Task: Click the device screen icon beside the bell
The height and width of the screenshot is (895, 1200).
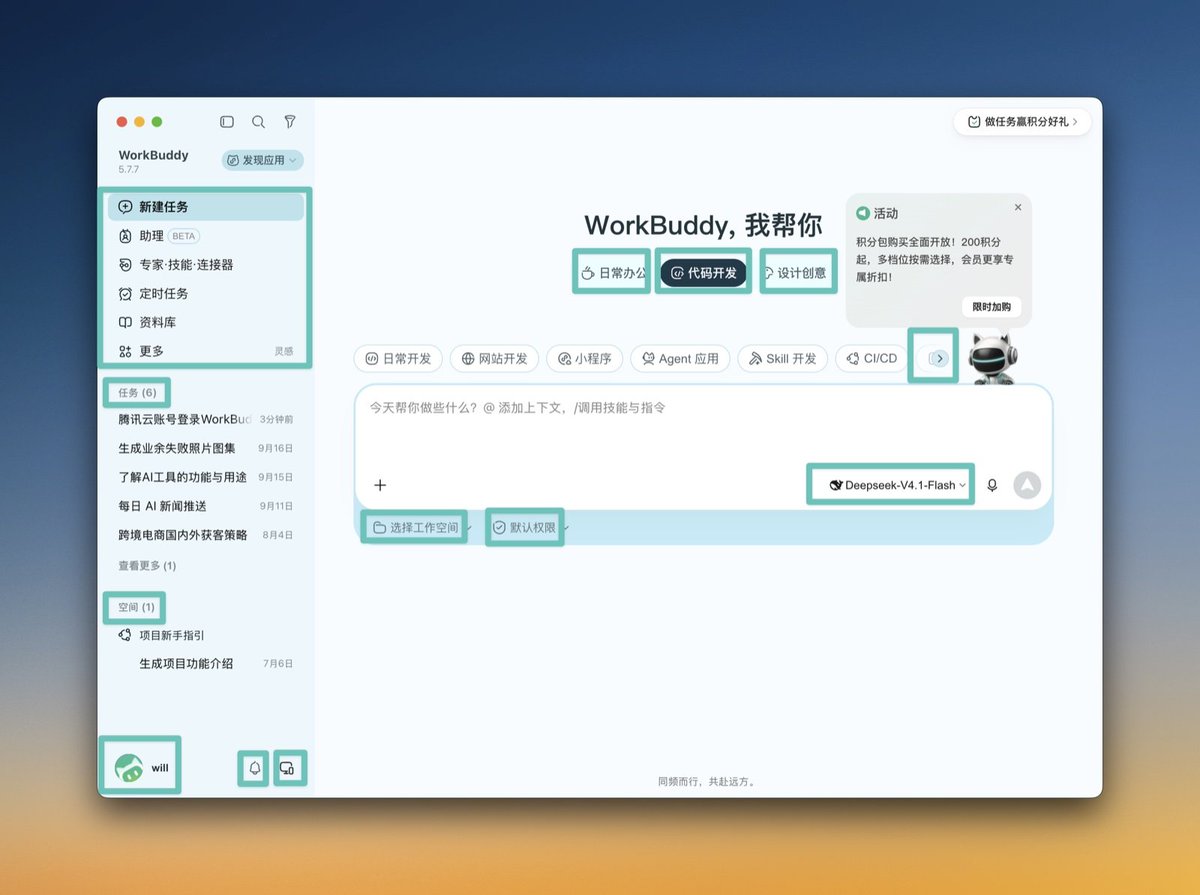Action: [x=287, y=768]
